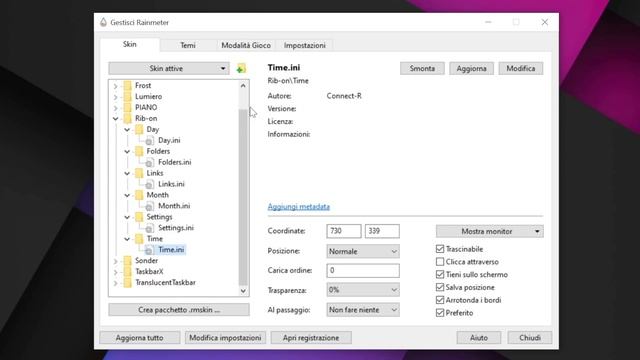This screenshot has width=640, height=360.
Task: Click the Apri registrazione button
Action: (x=311, y=338)
